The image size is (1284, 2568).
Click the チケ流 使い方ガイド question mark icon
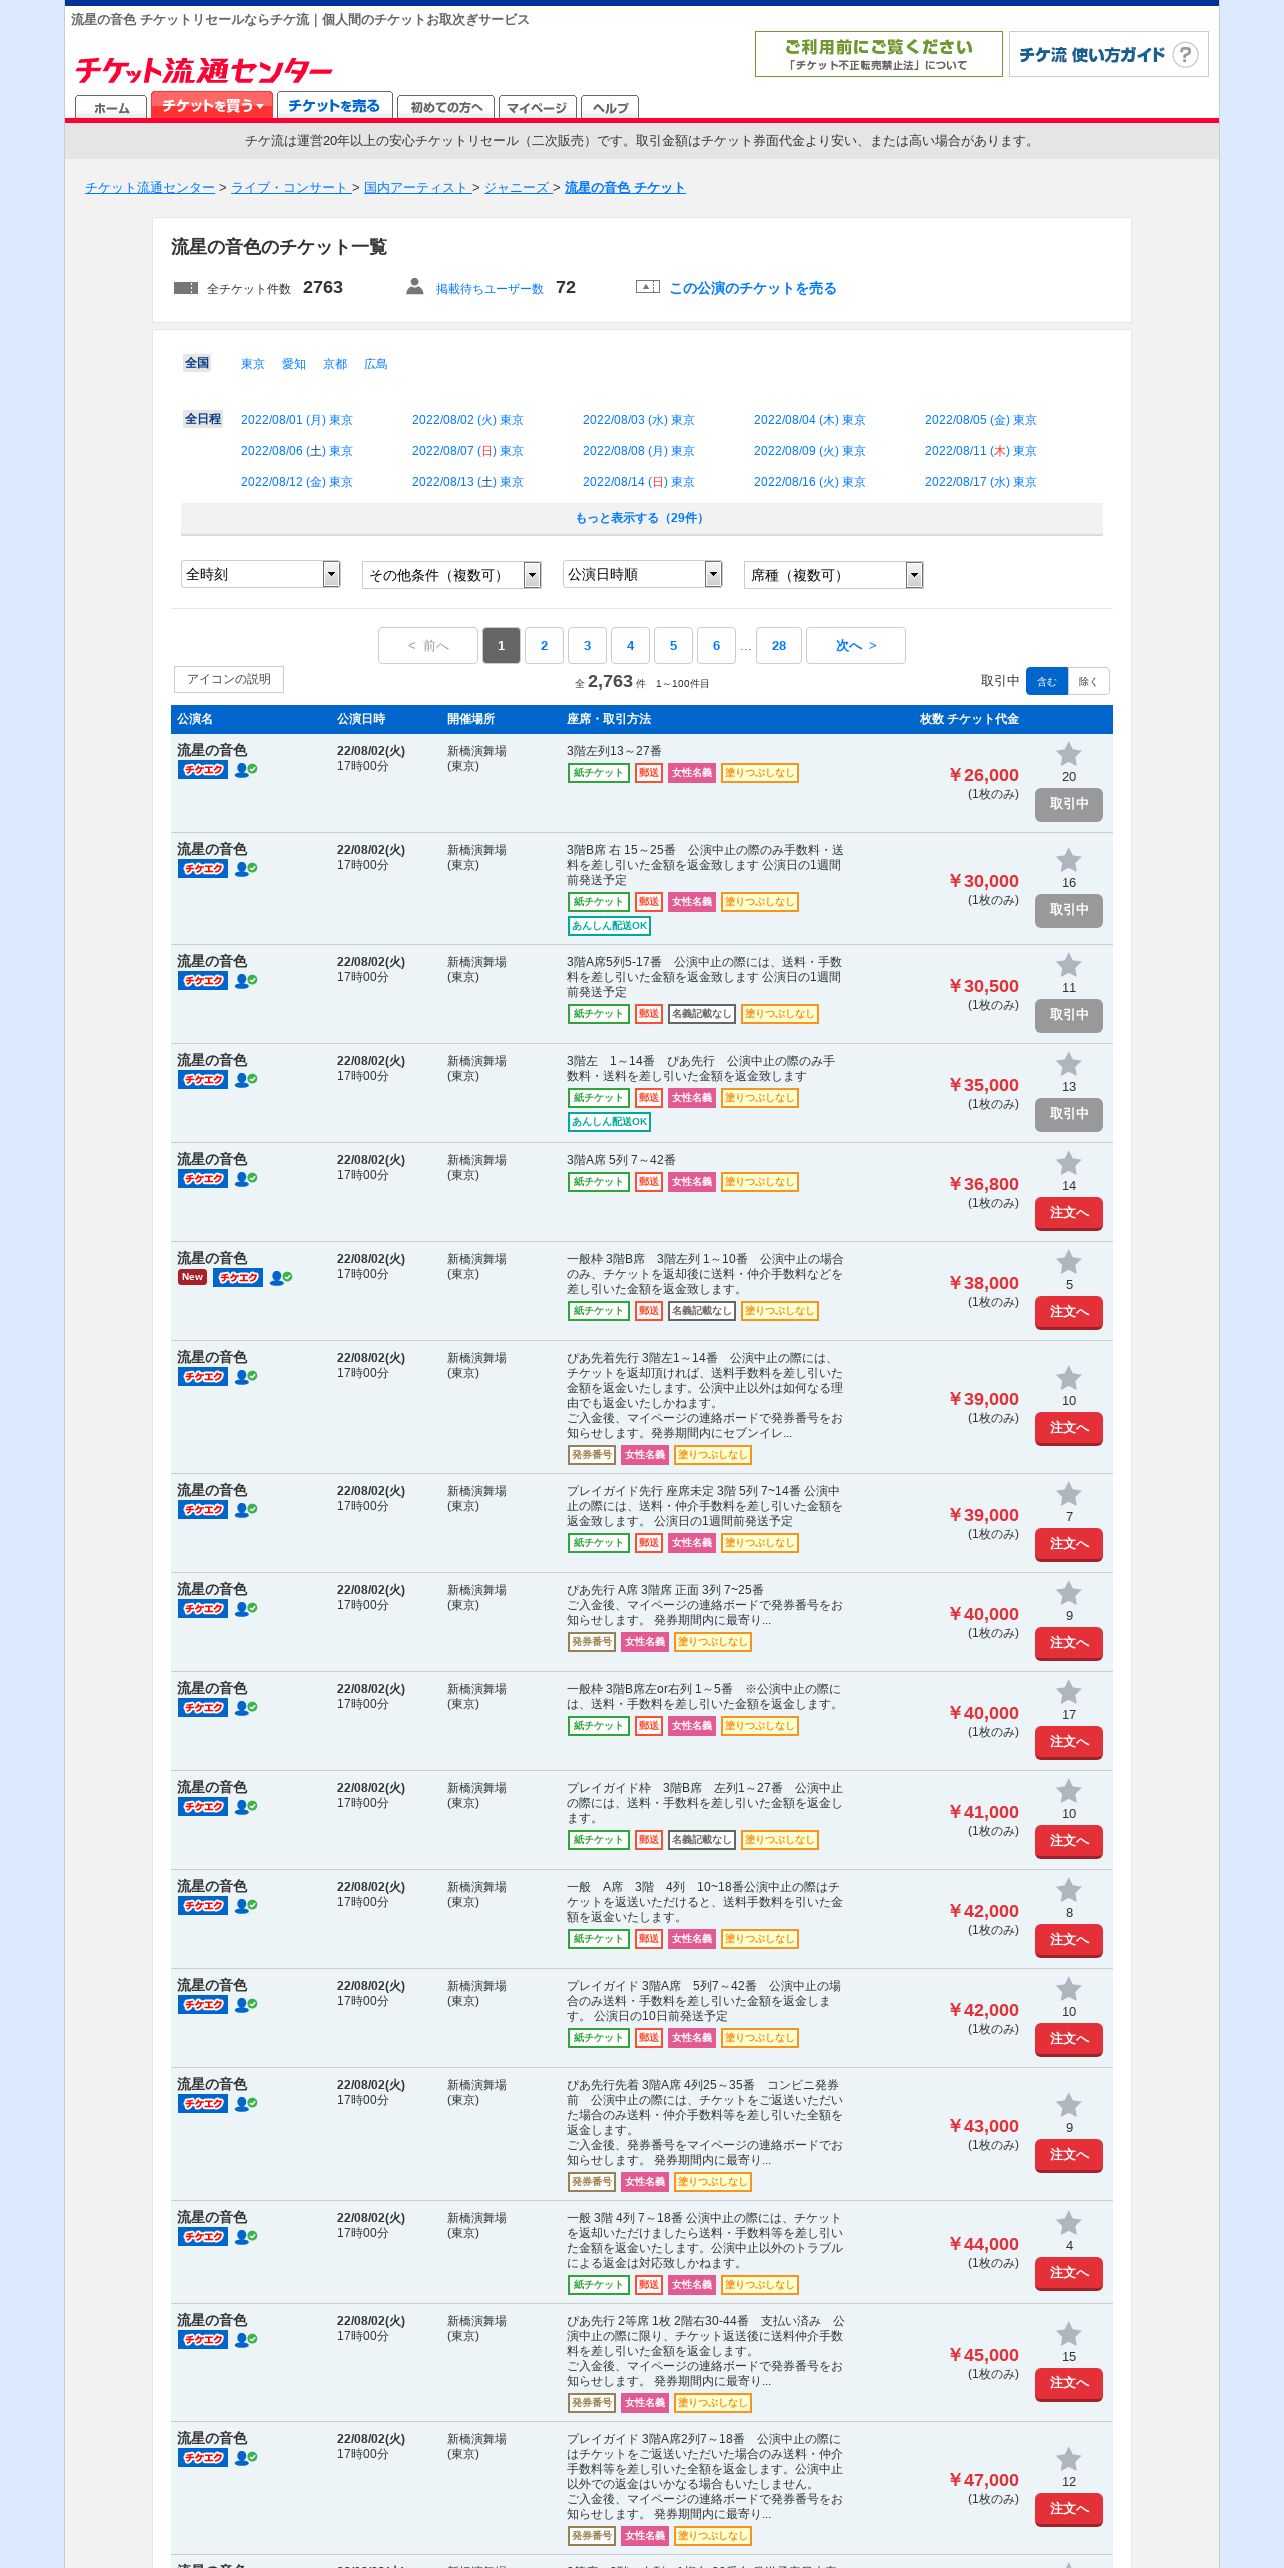1185,55
